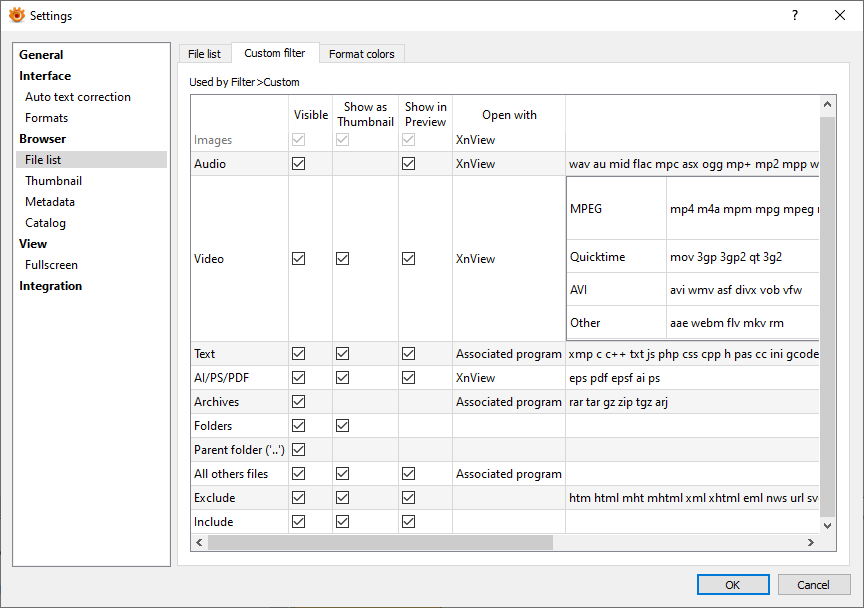Click the question mark help button
Viewport: 864px width, 608px height.
[x=795, y=16]
